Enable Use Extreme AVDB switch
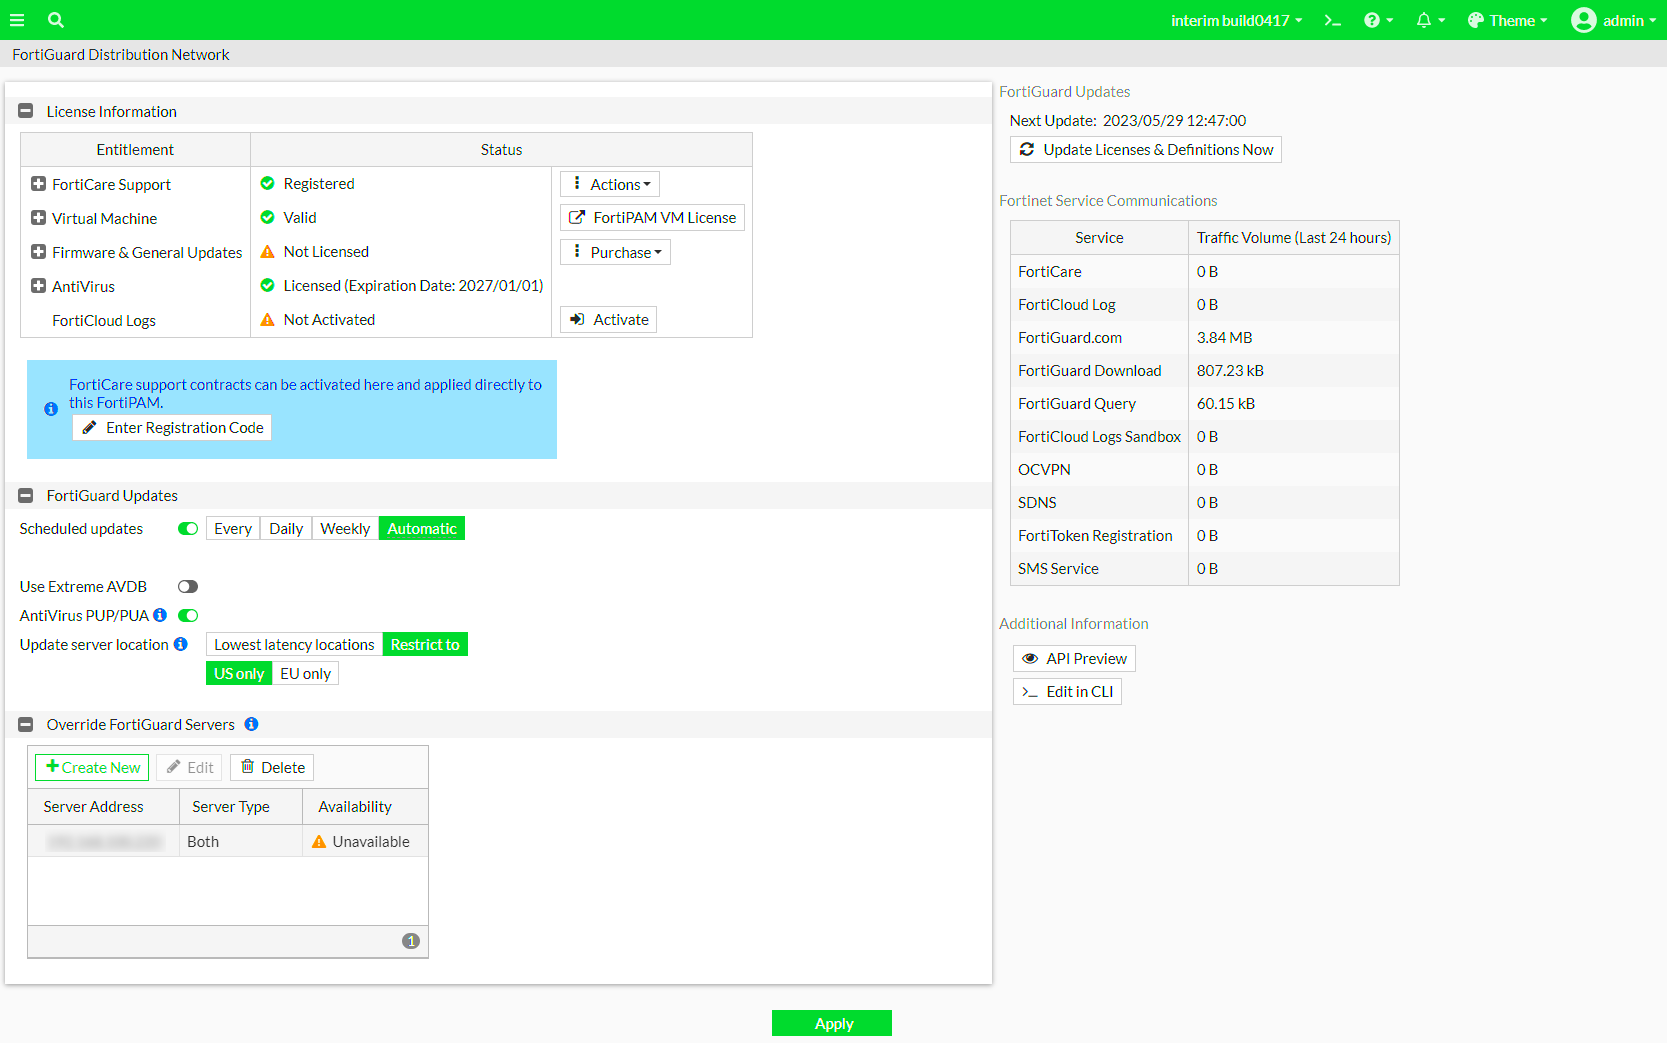Viewport: 1667px width, 1043px height. 188,586
